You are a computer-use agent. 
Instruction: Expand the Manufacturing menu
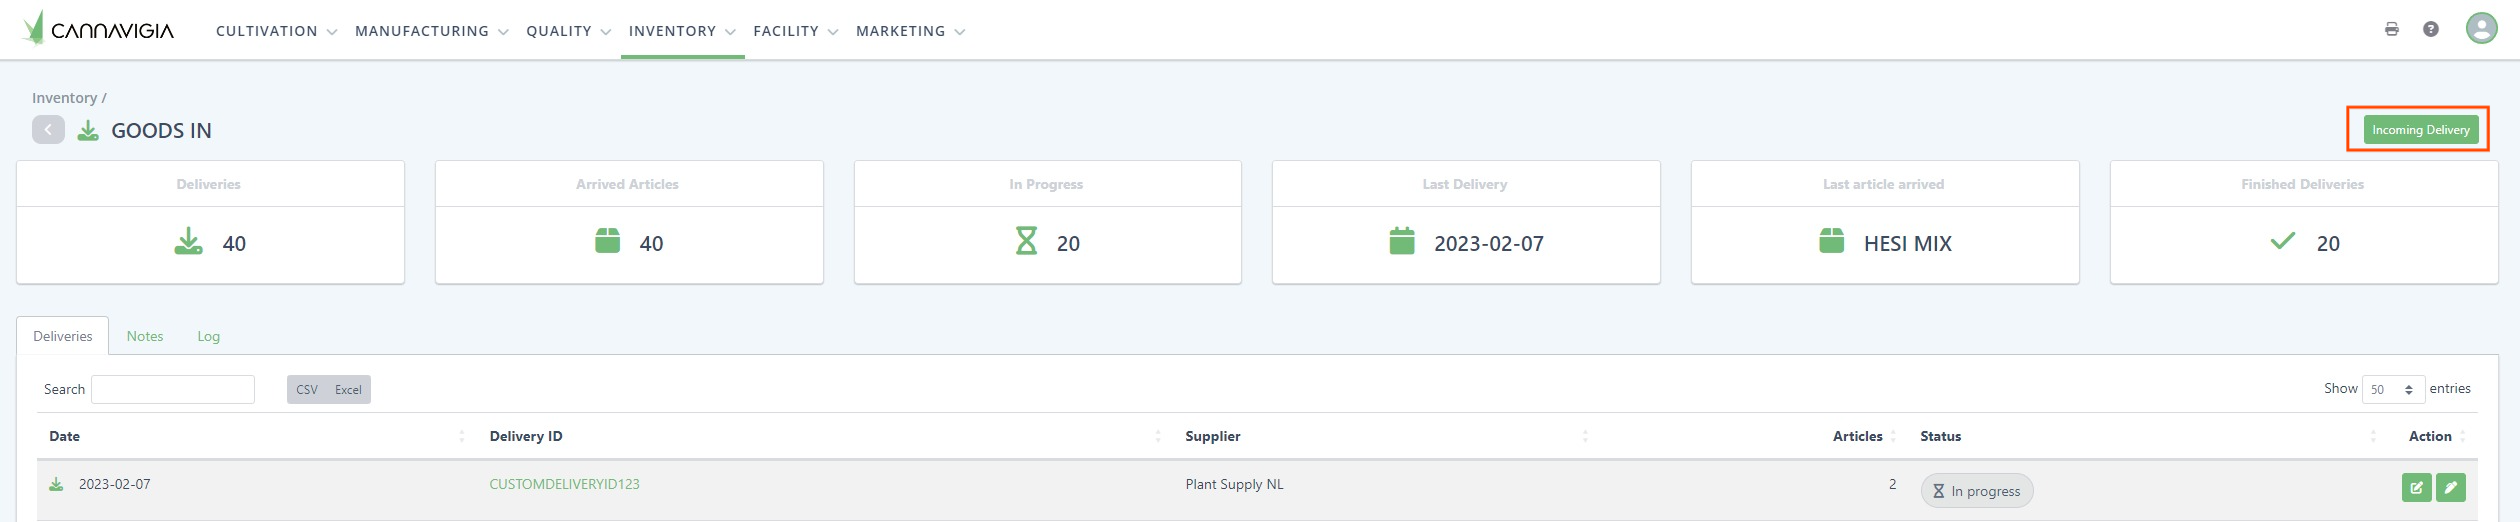coord(431,31)
